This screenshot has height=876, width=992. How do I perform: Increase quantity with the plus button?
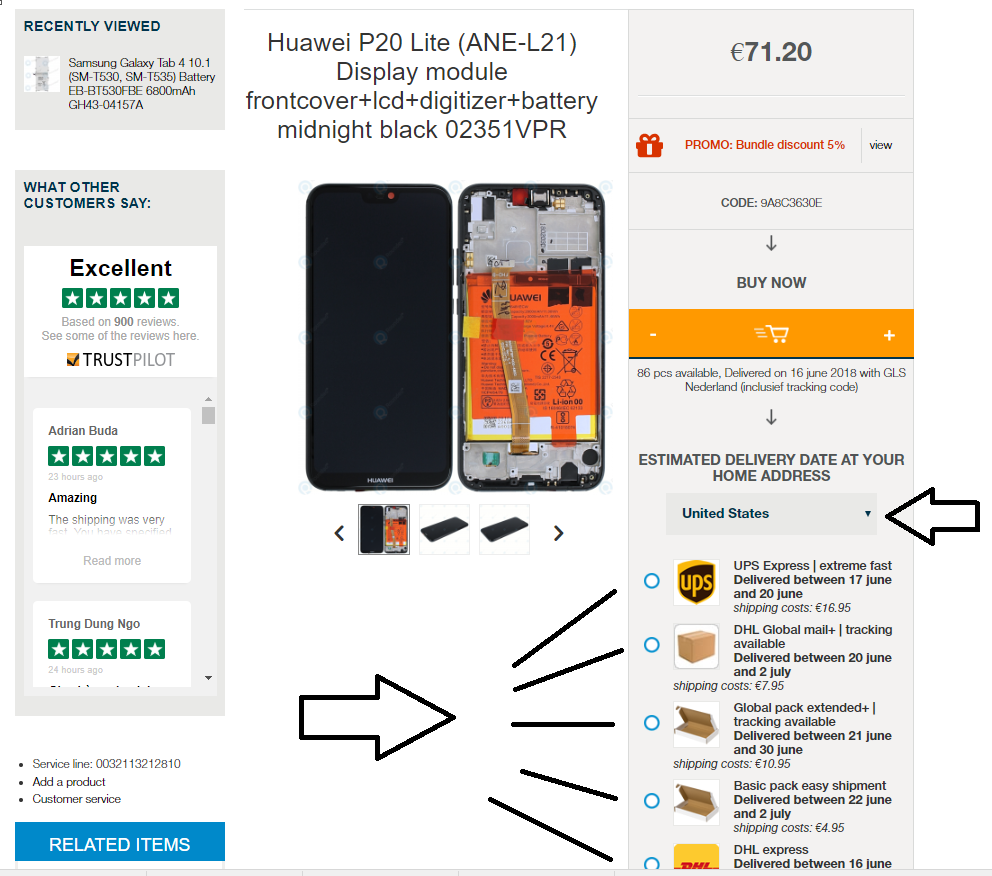(889, 335)
